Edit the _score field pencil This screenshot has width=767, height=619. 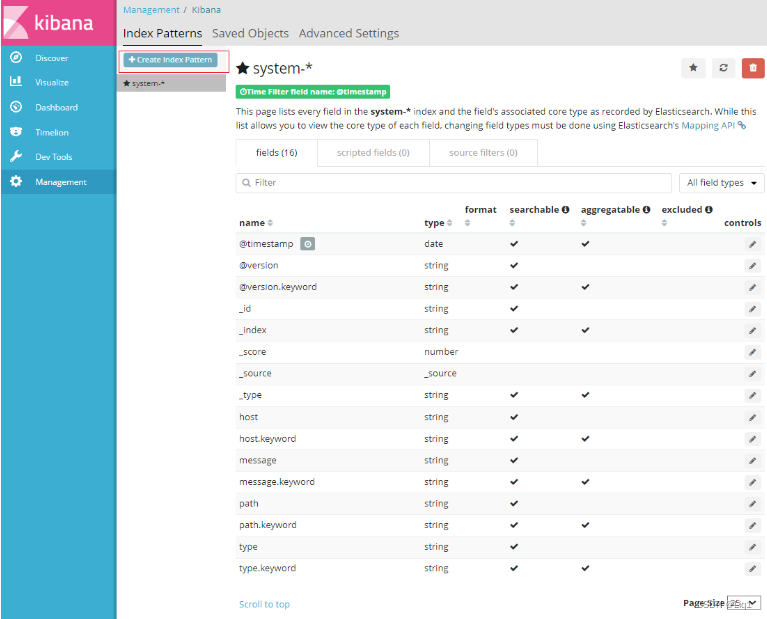pos(752,352)
